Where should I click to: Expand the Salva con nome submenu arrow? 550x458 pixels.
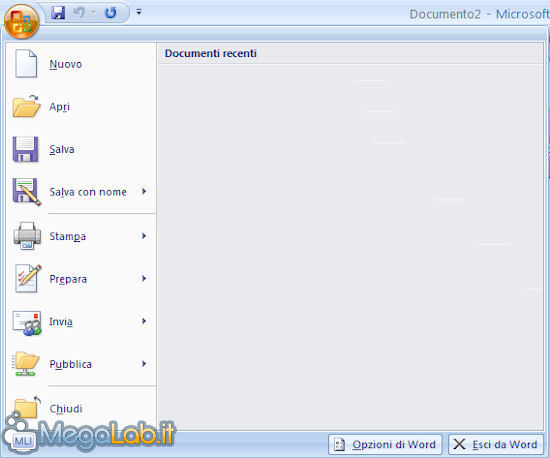pyautogui.click(x=144, y=191)
